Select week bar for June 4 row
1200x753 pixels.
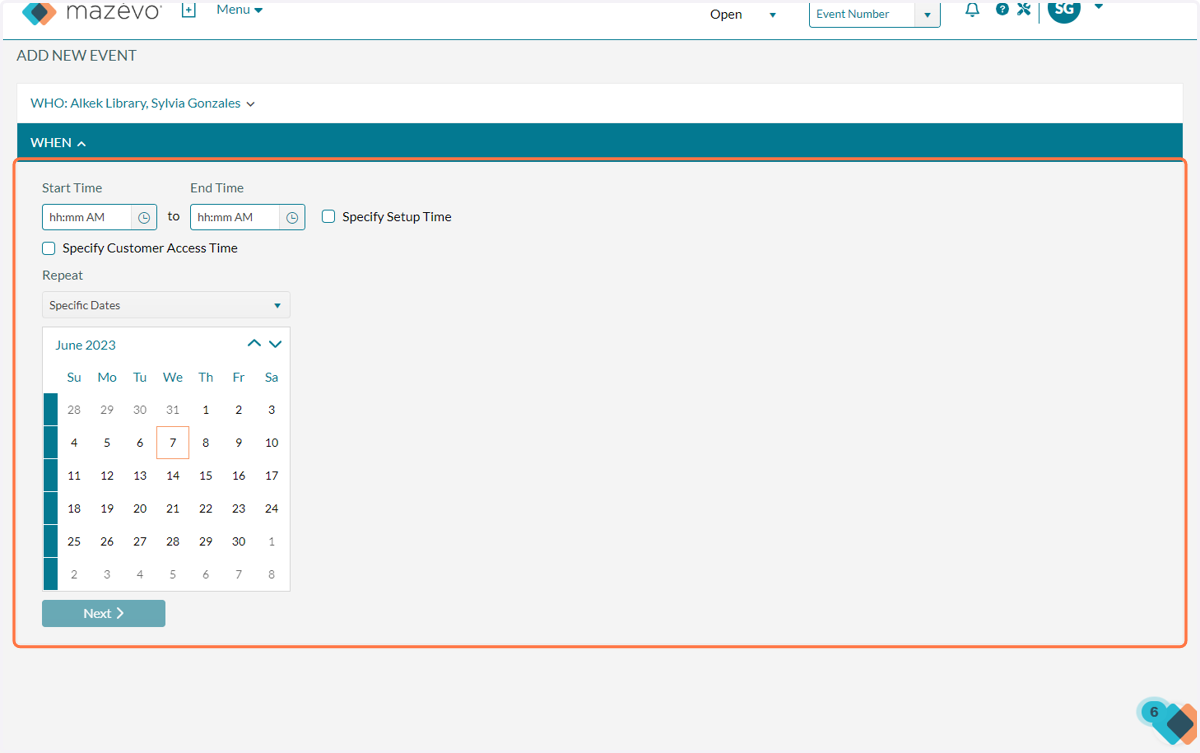pos(50,443)
